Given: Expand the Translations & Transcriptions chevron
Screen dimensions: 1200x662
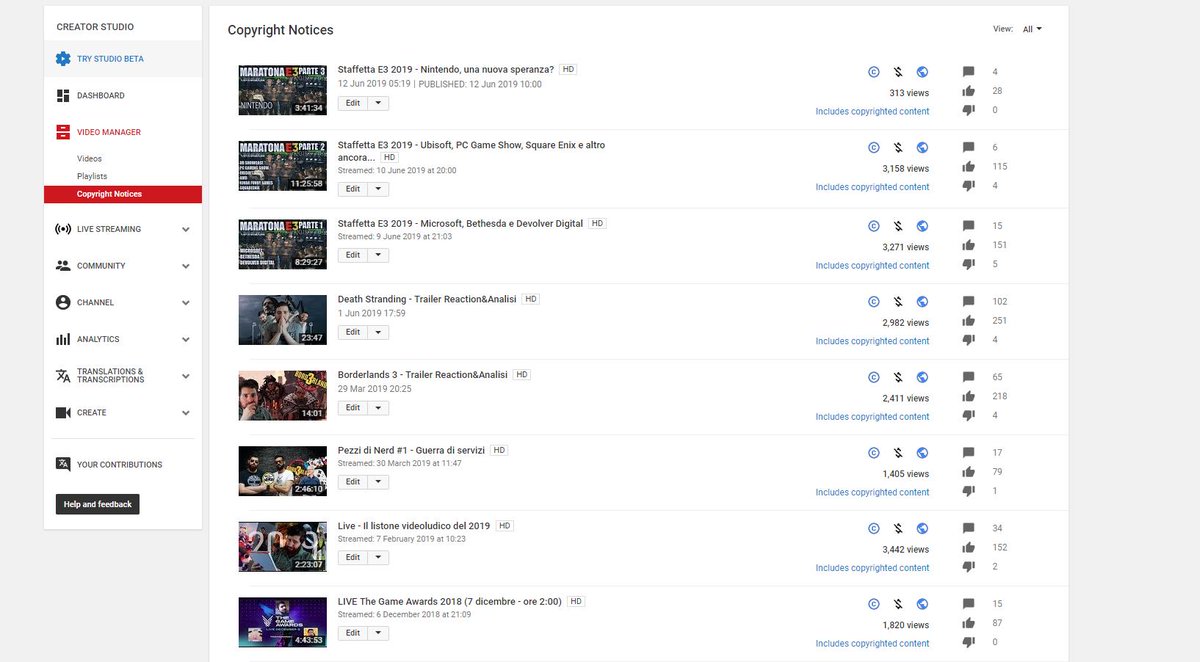Looking at the screenshot, I should click(186, 376).
